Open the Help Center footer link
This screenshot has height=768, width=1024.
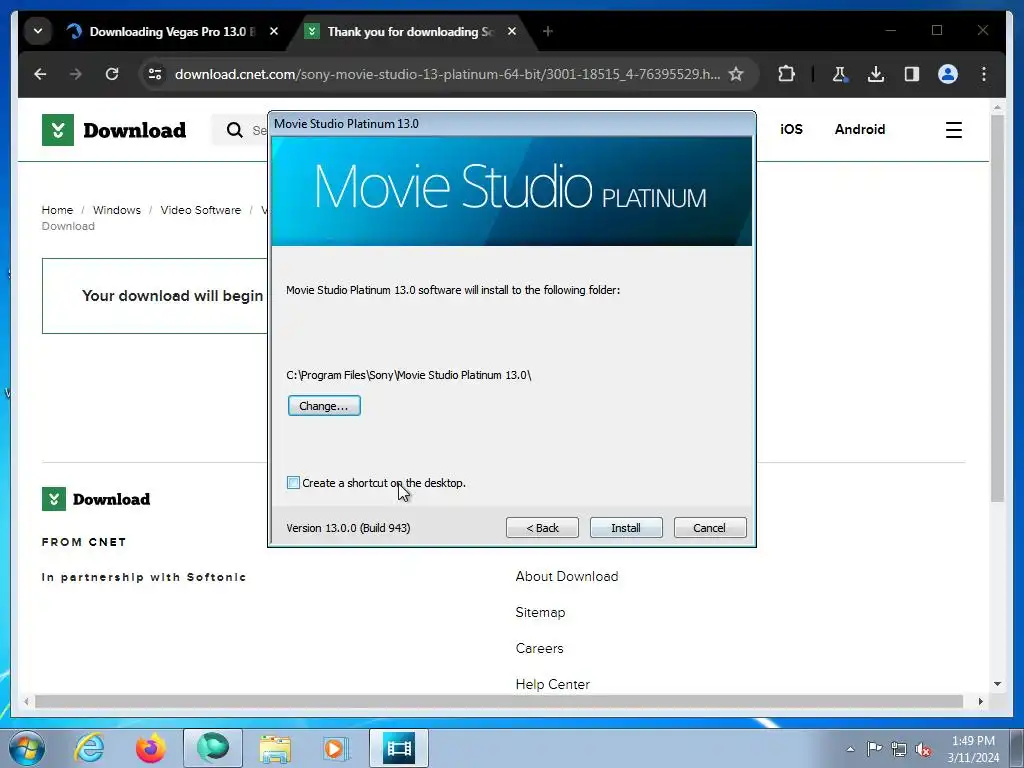[x=552, y=684]
